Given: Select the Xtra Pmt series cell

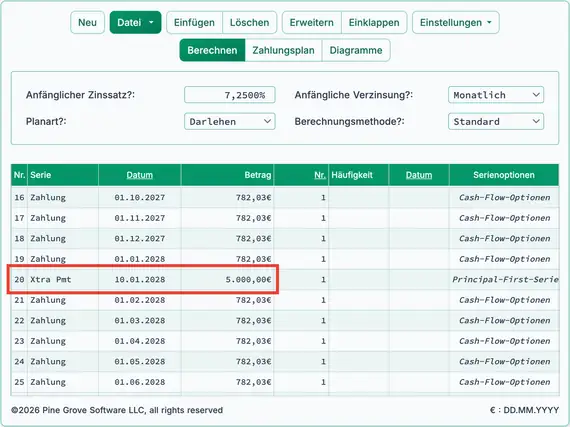Looking at the screenshot, I should coord(63,279).
